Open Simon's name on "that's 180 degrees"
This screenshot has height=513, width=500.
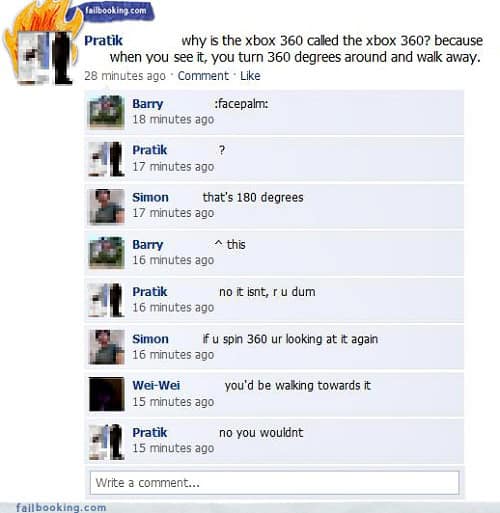point(150,197)
